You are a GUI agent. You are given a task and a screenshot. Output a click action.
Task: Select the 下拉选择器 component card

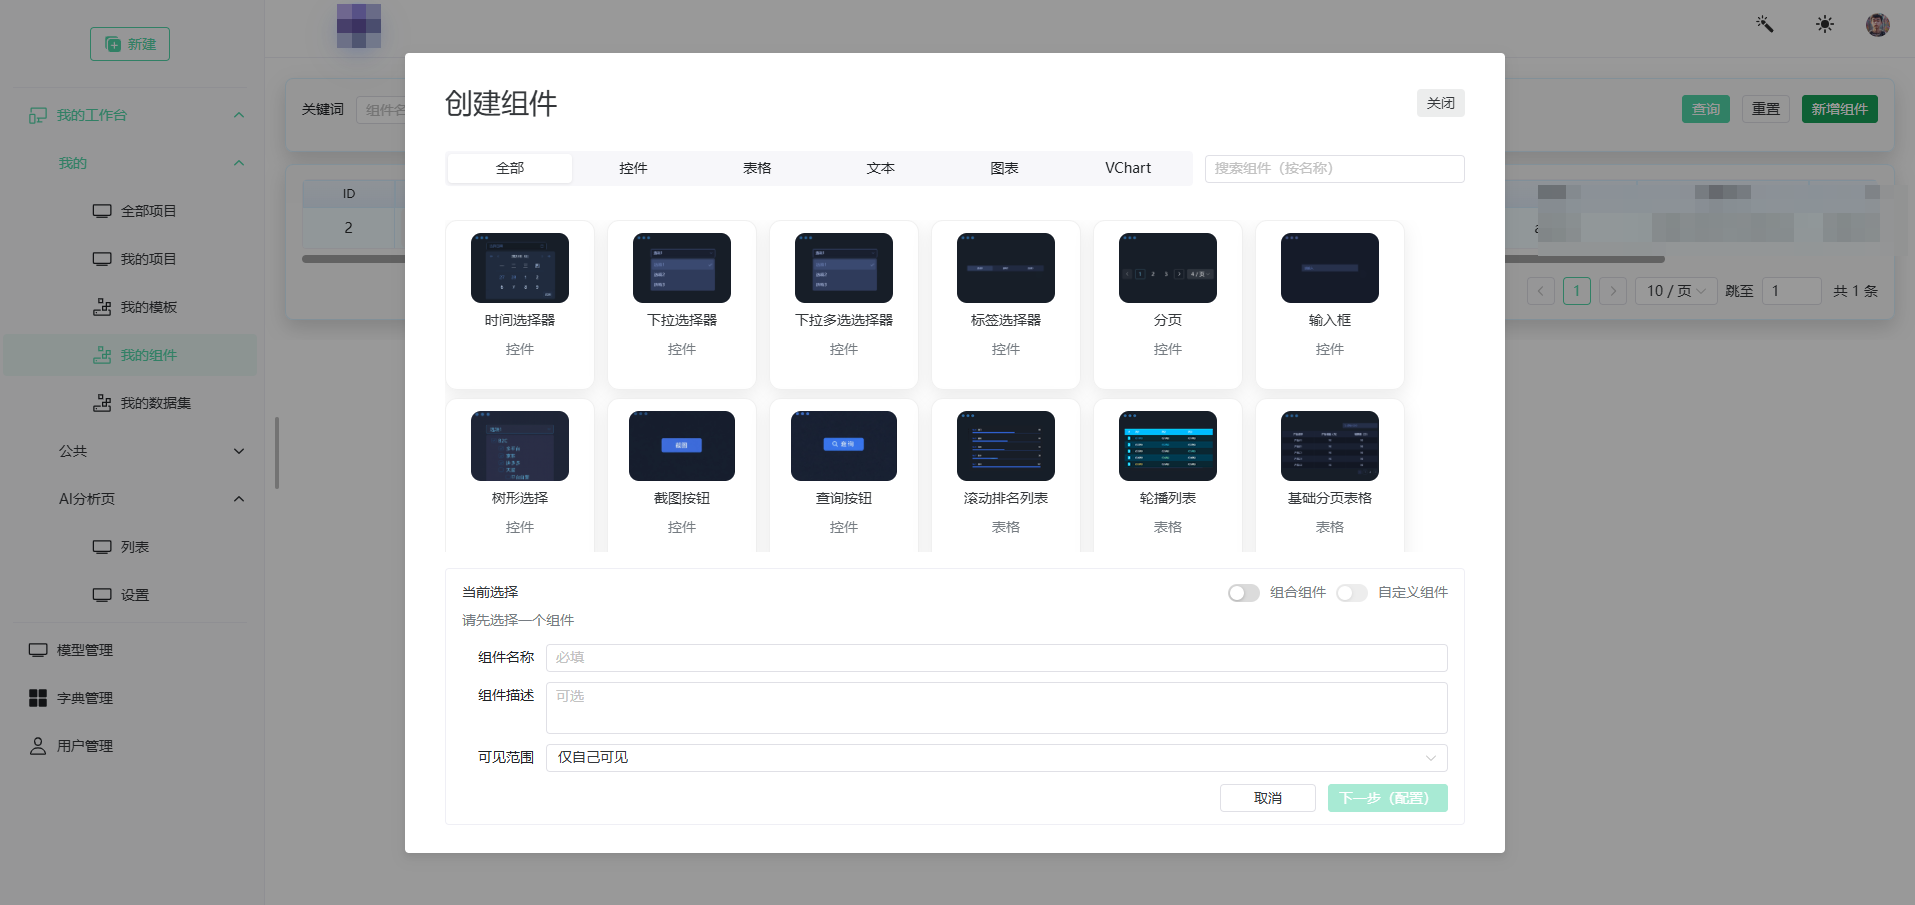point(682,304)
